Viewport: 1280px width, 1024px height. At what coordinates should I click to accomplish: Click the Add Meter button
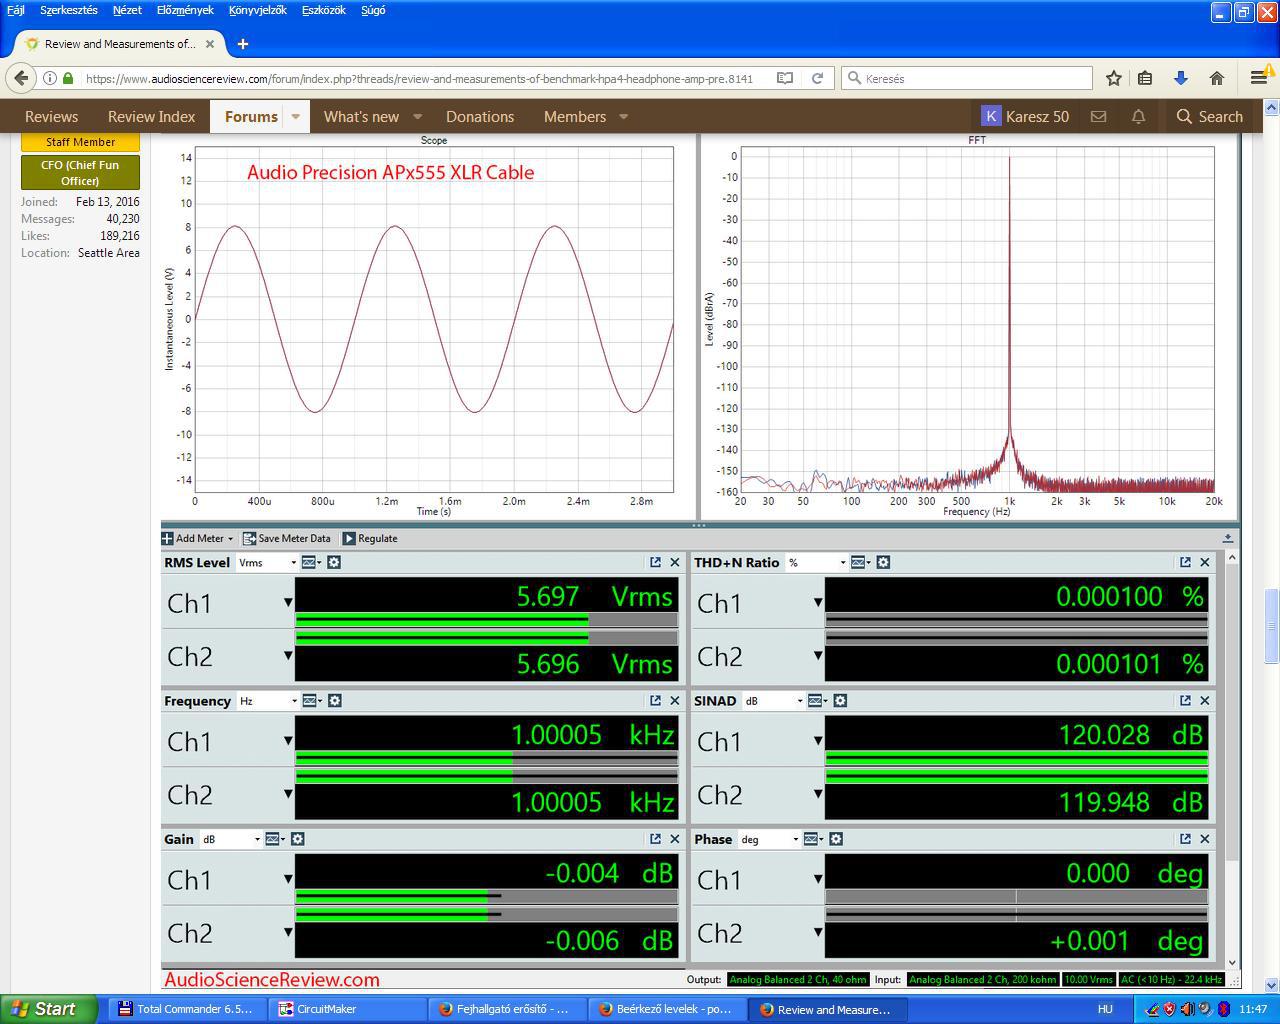tap(198, 538)
